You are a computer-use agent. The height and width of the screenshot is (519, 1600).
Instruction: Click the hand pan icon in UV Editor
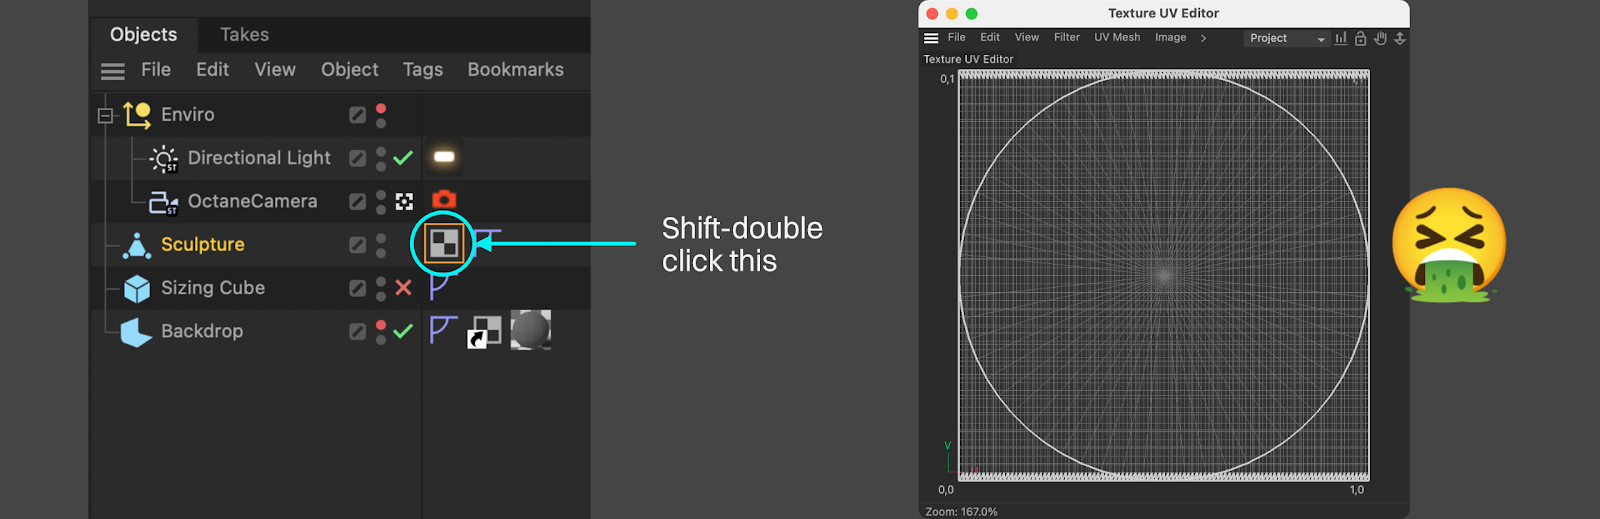click(x=1380, y=38)
